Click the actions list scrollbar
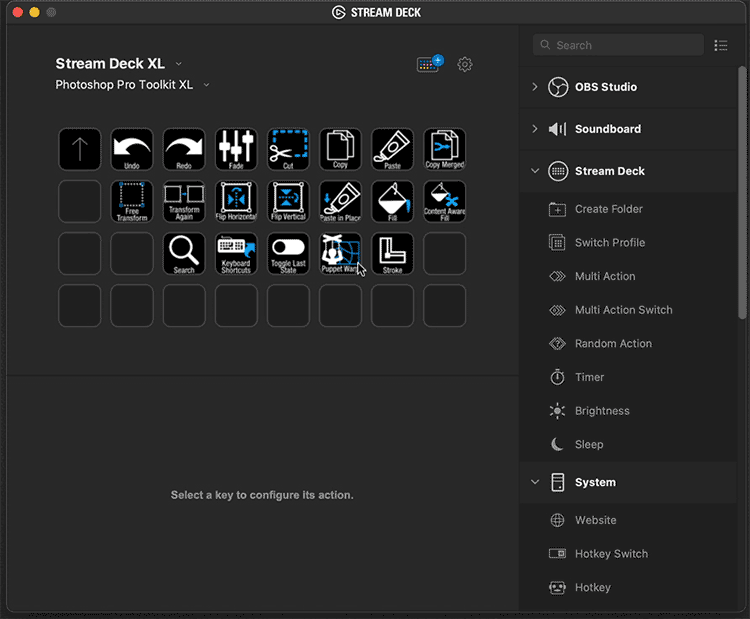The image size is (750, 619). 742,192
